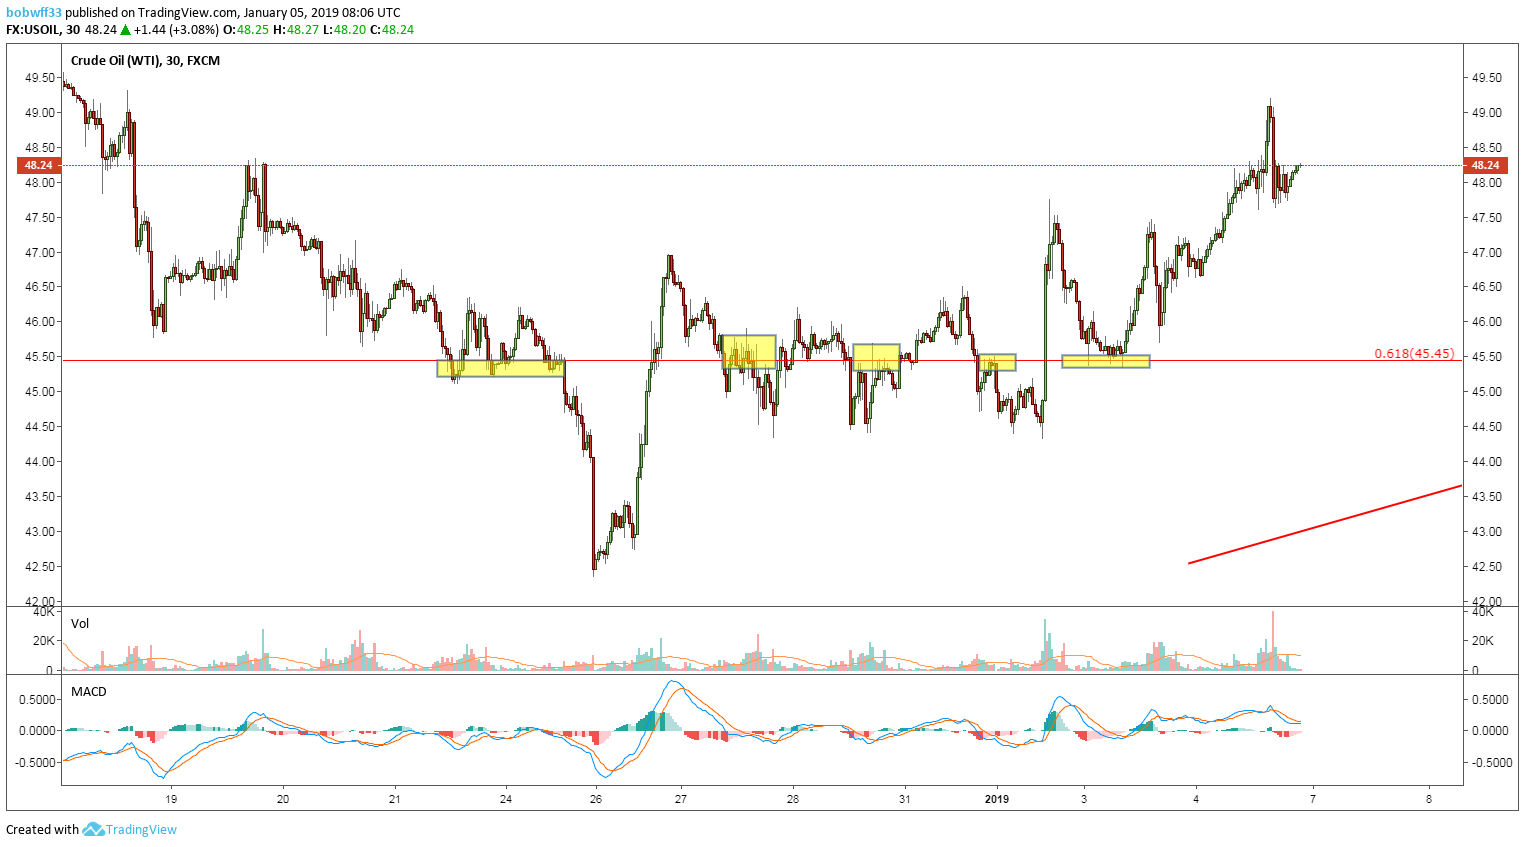Click -0.5000 on the right MACD axis
This screenshot has height=847, width=1525.
point(1490,762)
